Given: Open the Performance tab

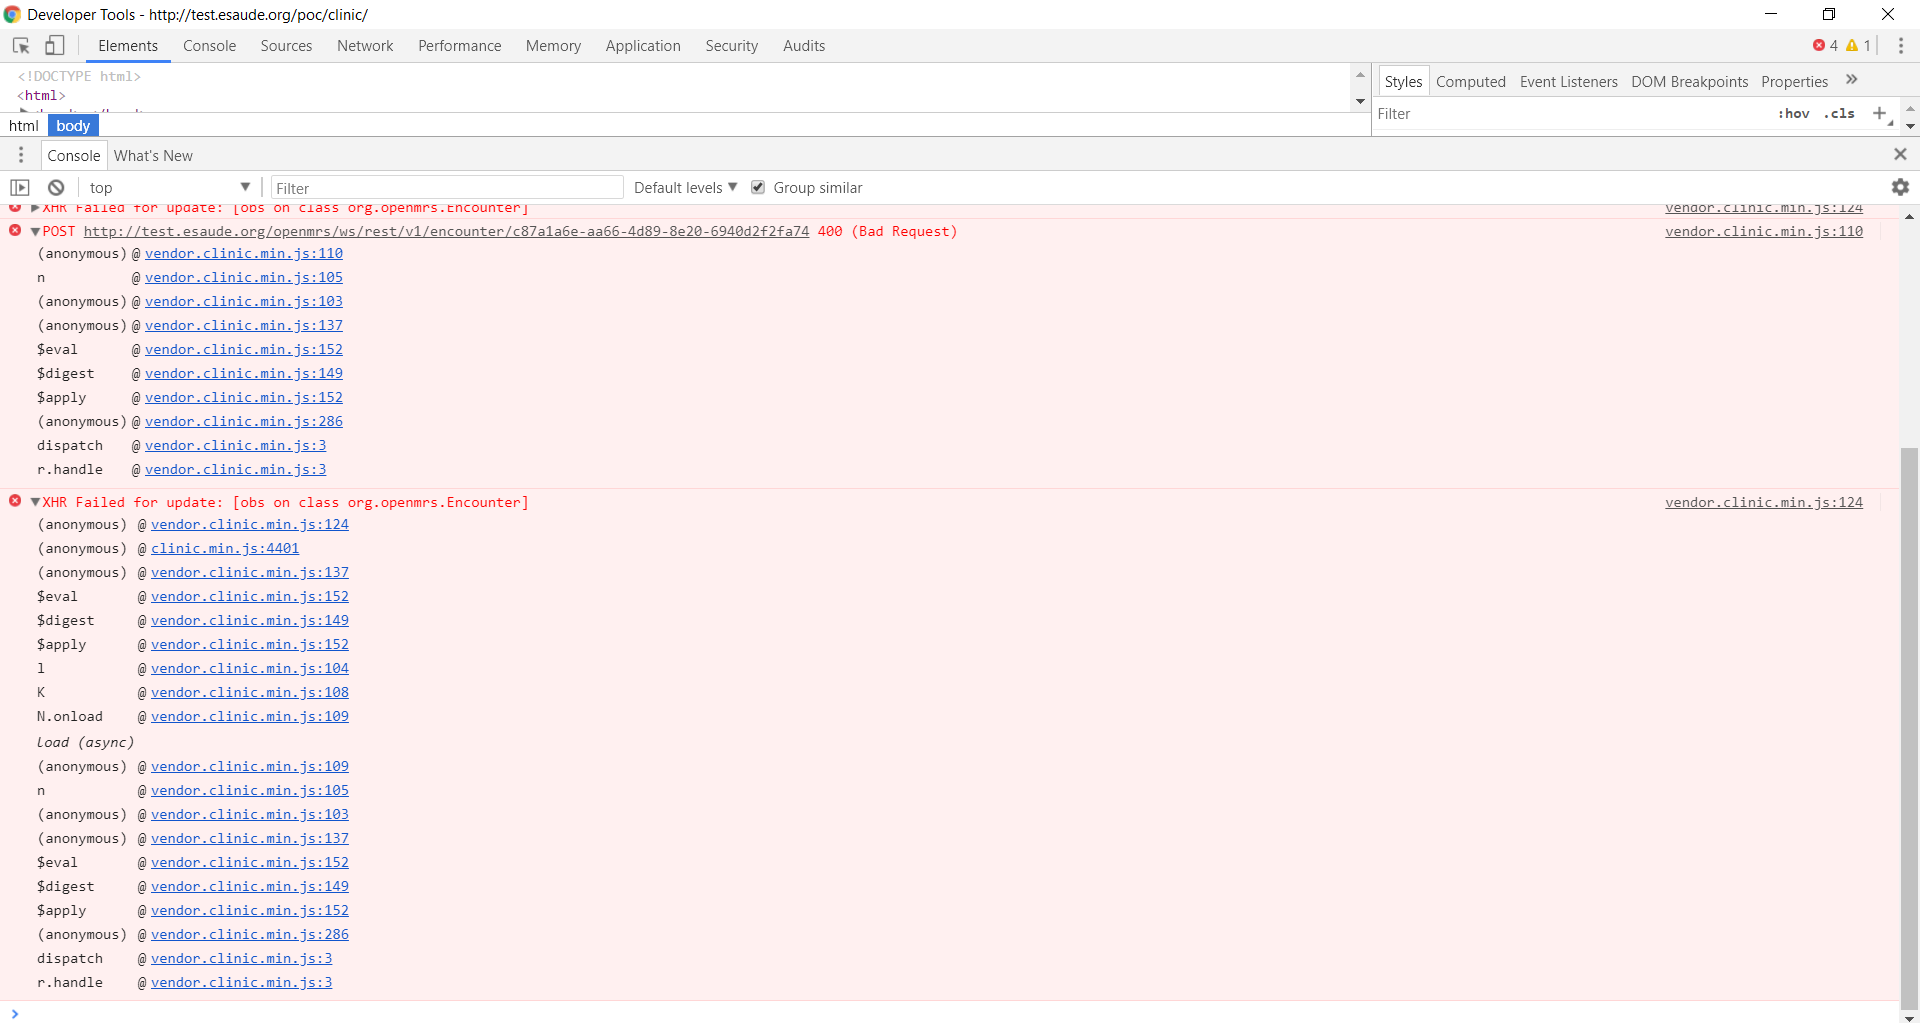Looking at the screenshot, I should (460, 46).
